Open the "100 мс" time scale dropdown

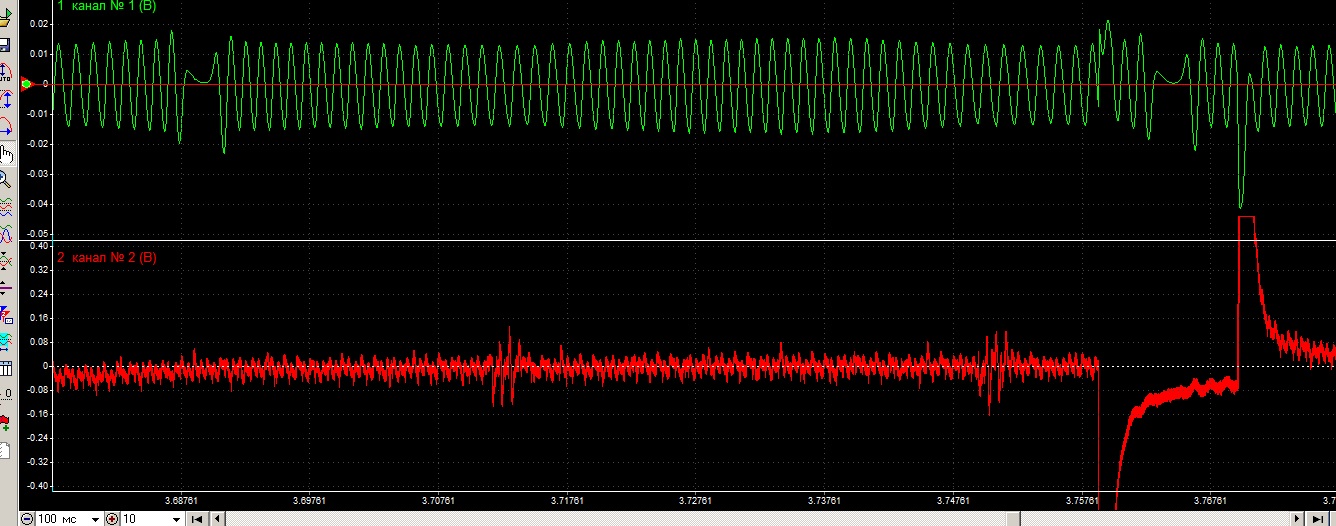95,519
